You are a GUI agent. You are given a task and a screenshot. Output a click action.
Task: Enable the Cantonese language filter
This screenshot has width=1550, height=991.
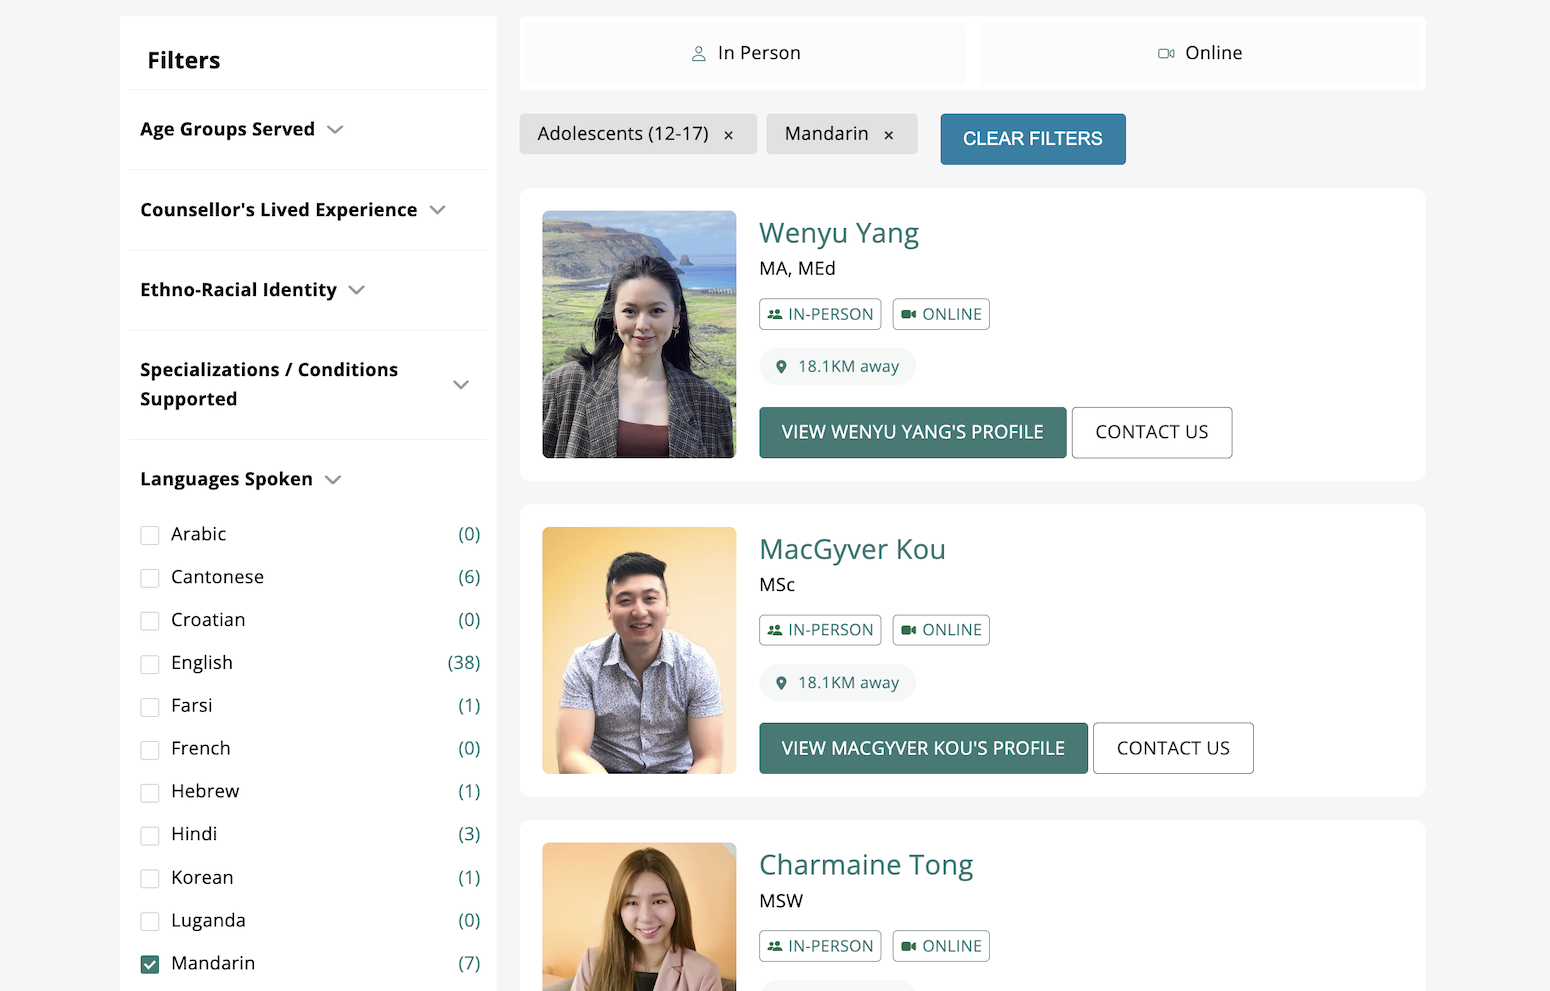pyautogui.click(x=149, y=577)
